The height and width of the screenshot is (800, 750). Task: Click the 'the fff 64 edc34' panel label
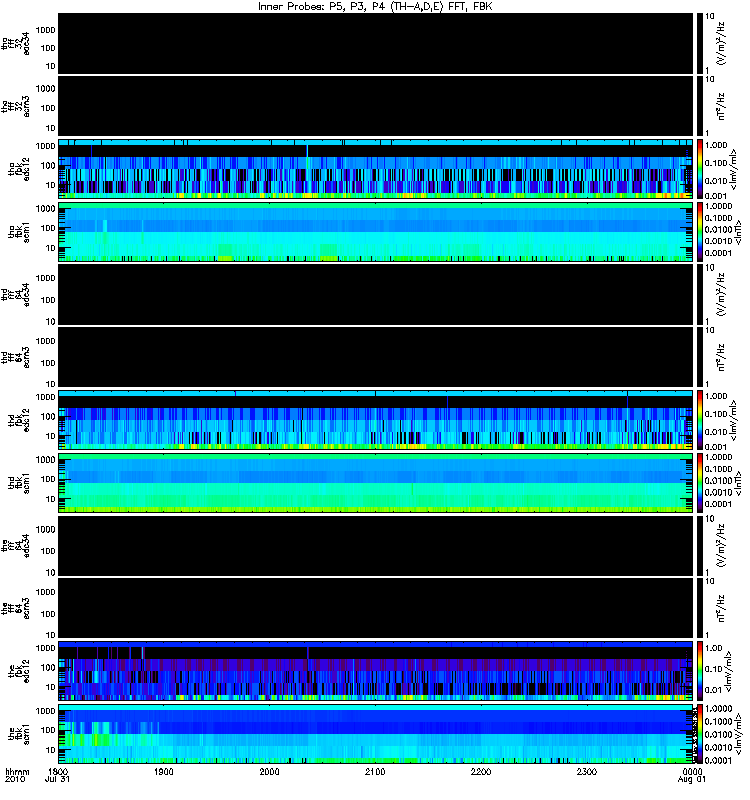[16, 545]
